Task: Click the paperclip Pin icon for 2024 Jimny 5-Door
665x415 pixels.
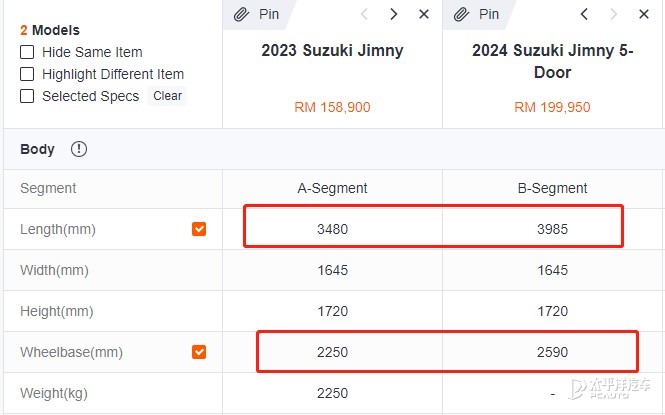Action: pyautogui.click(x=461, y=14)
